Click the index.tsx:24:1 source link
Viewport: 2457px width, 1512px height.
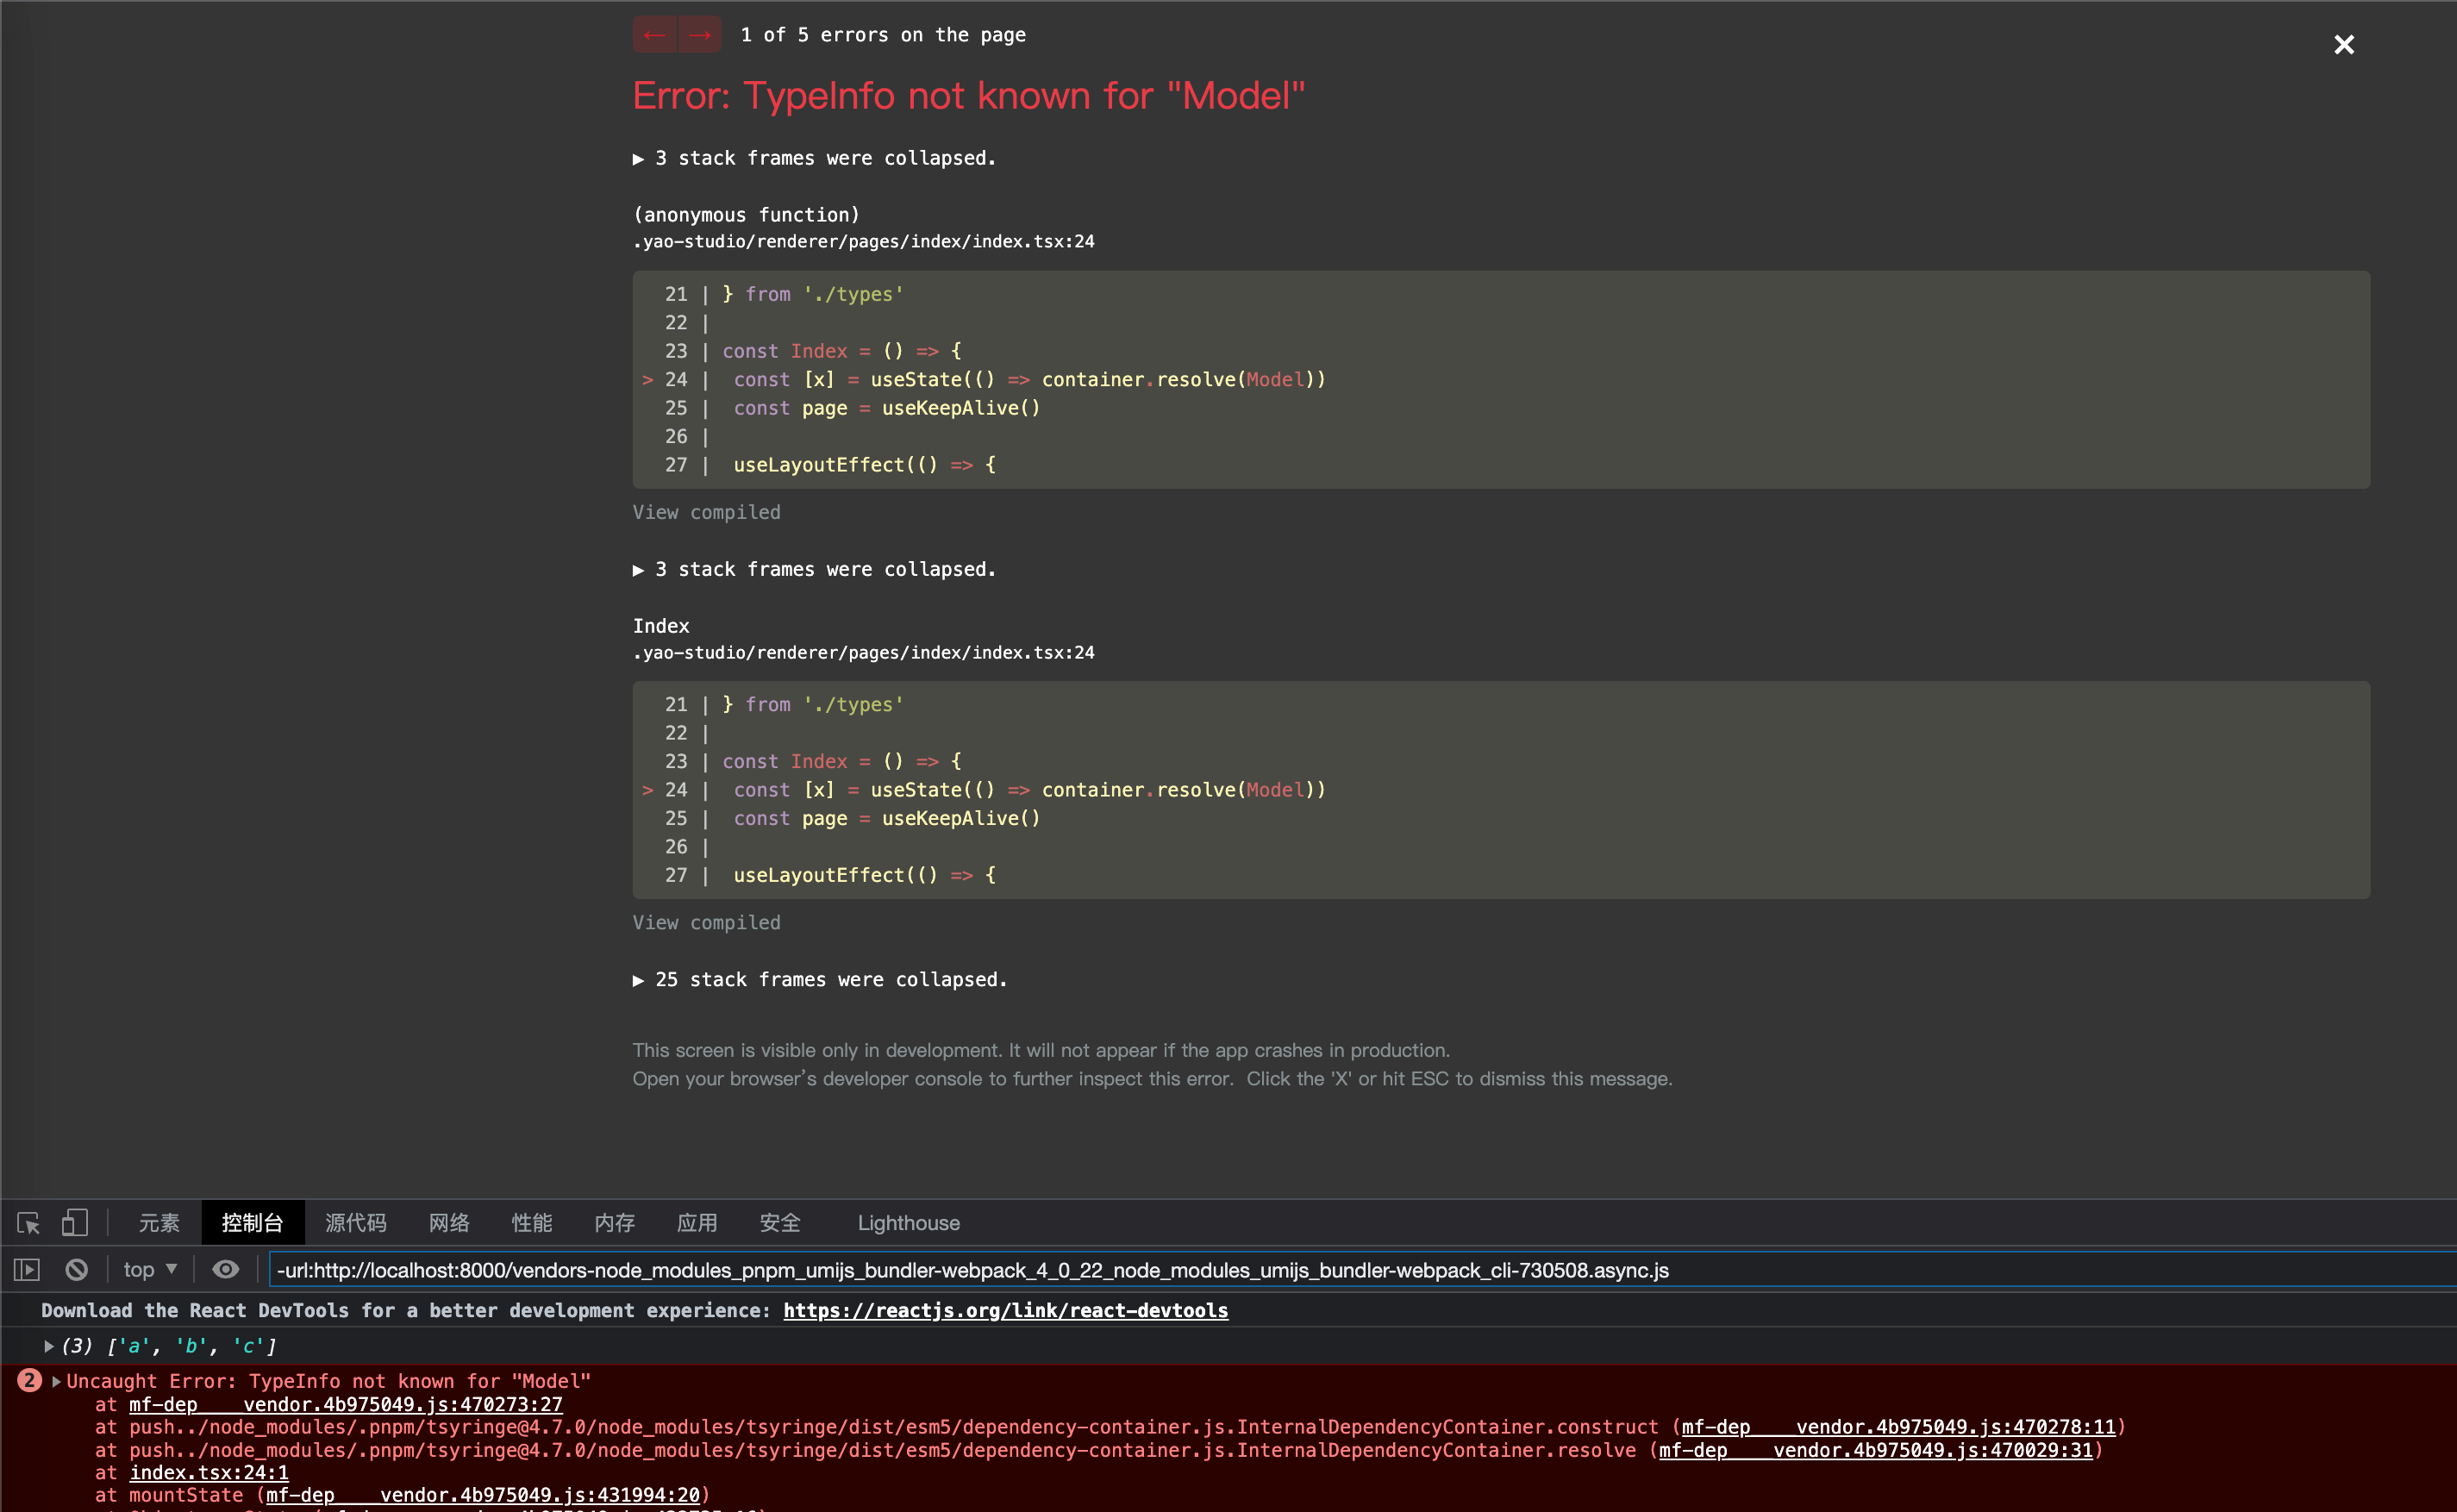click(209, 1472)
